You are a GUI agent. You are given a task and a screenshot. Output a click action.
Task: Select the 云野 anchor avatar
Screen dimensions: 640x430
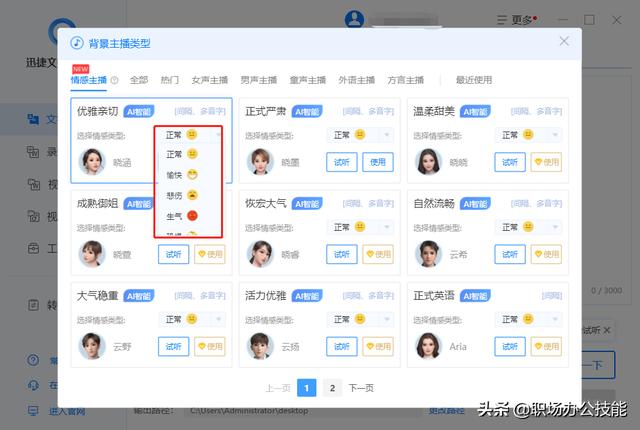(x=92, y=346)
